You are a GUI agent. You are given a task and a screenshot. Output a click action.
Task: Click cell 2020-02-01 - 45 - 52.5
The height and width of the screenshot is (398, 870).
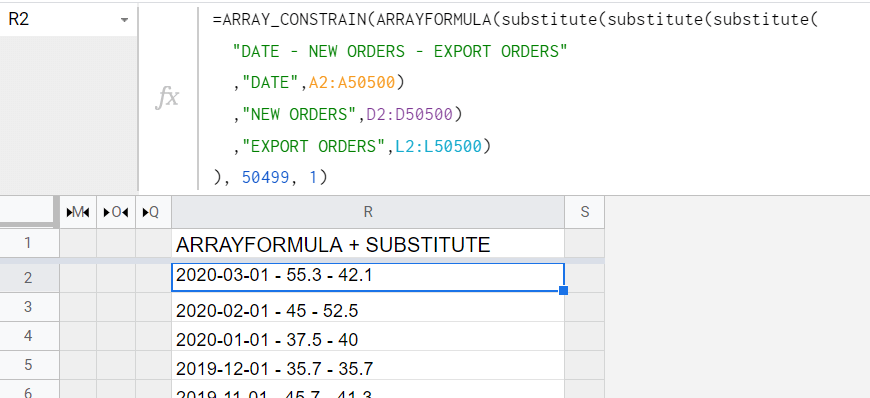click(x=368, y=308)
